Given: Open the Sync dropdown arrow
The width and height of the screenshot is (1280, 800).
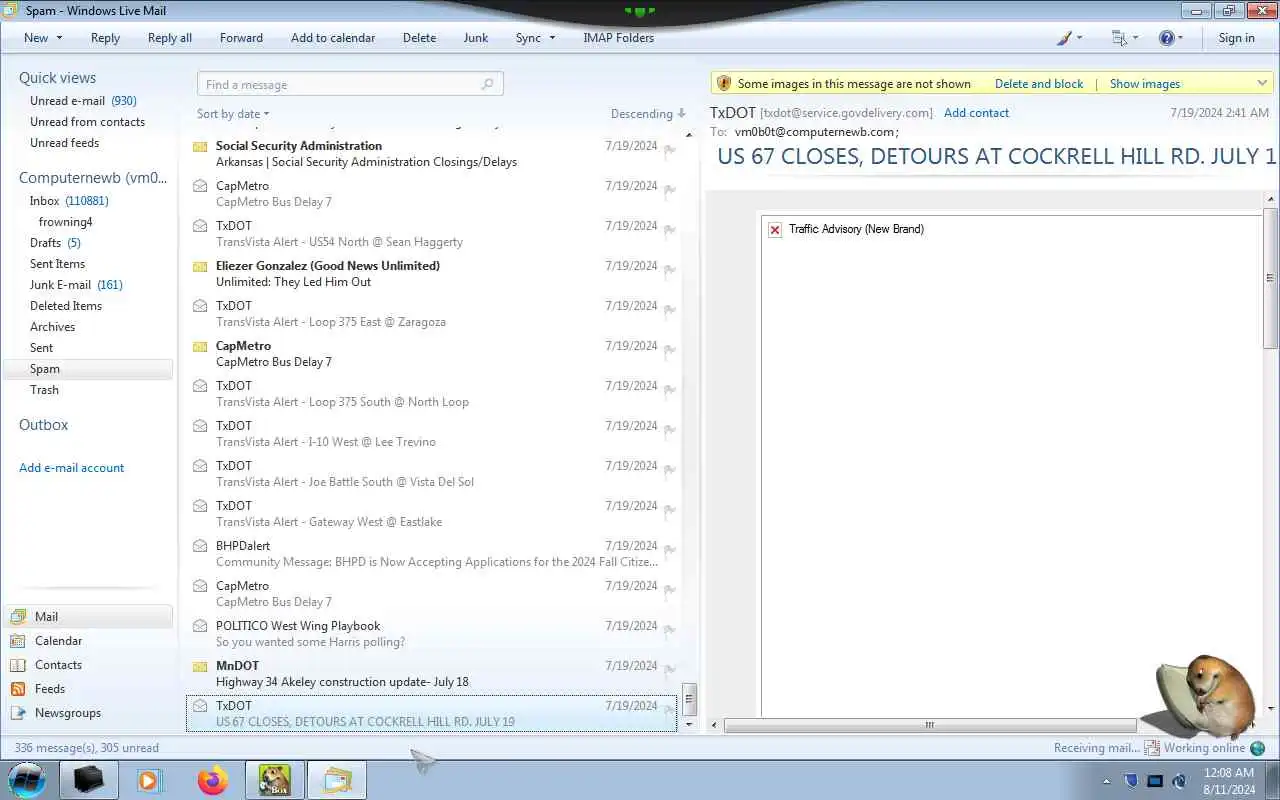Looking at the screenshot, I should [x=552, y=38].
